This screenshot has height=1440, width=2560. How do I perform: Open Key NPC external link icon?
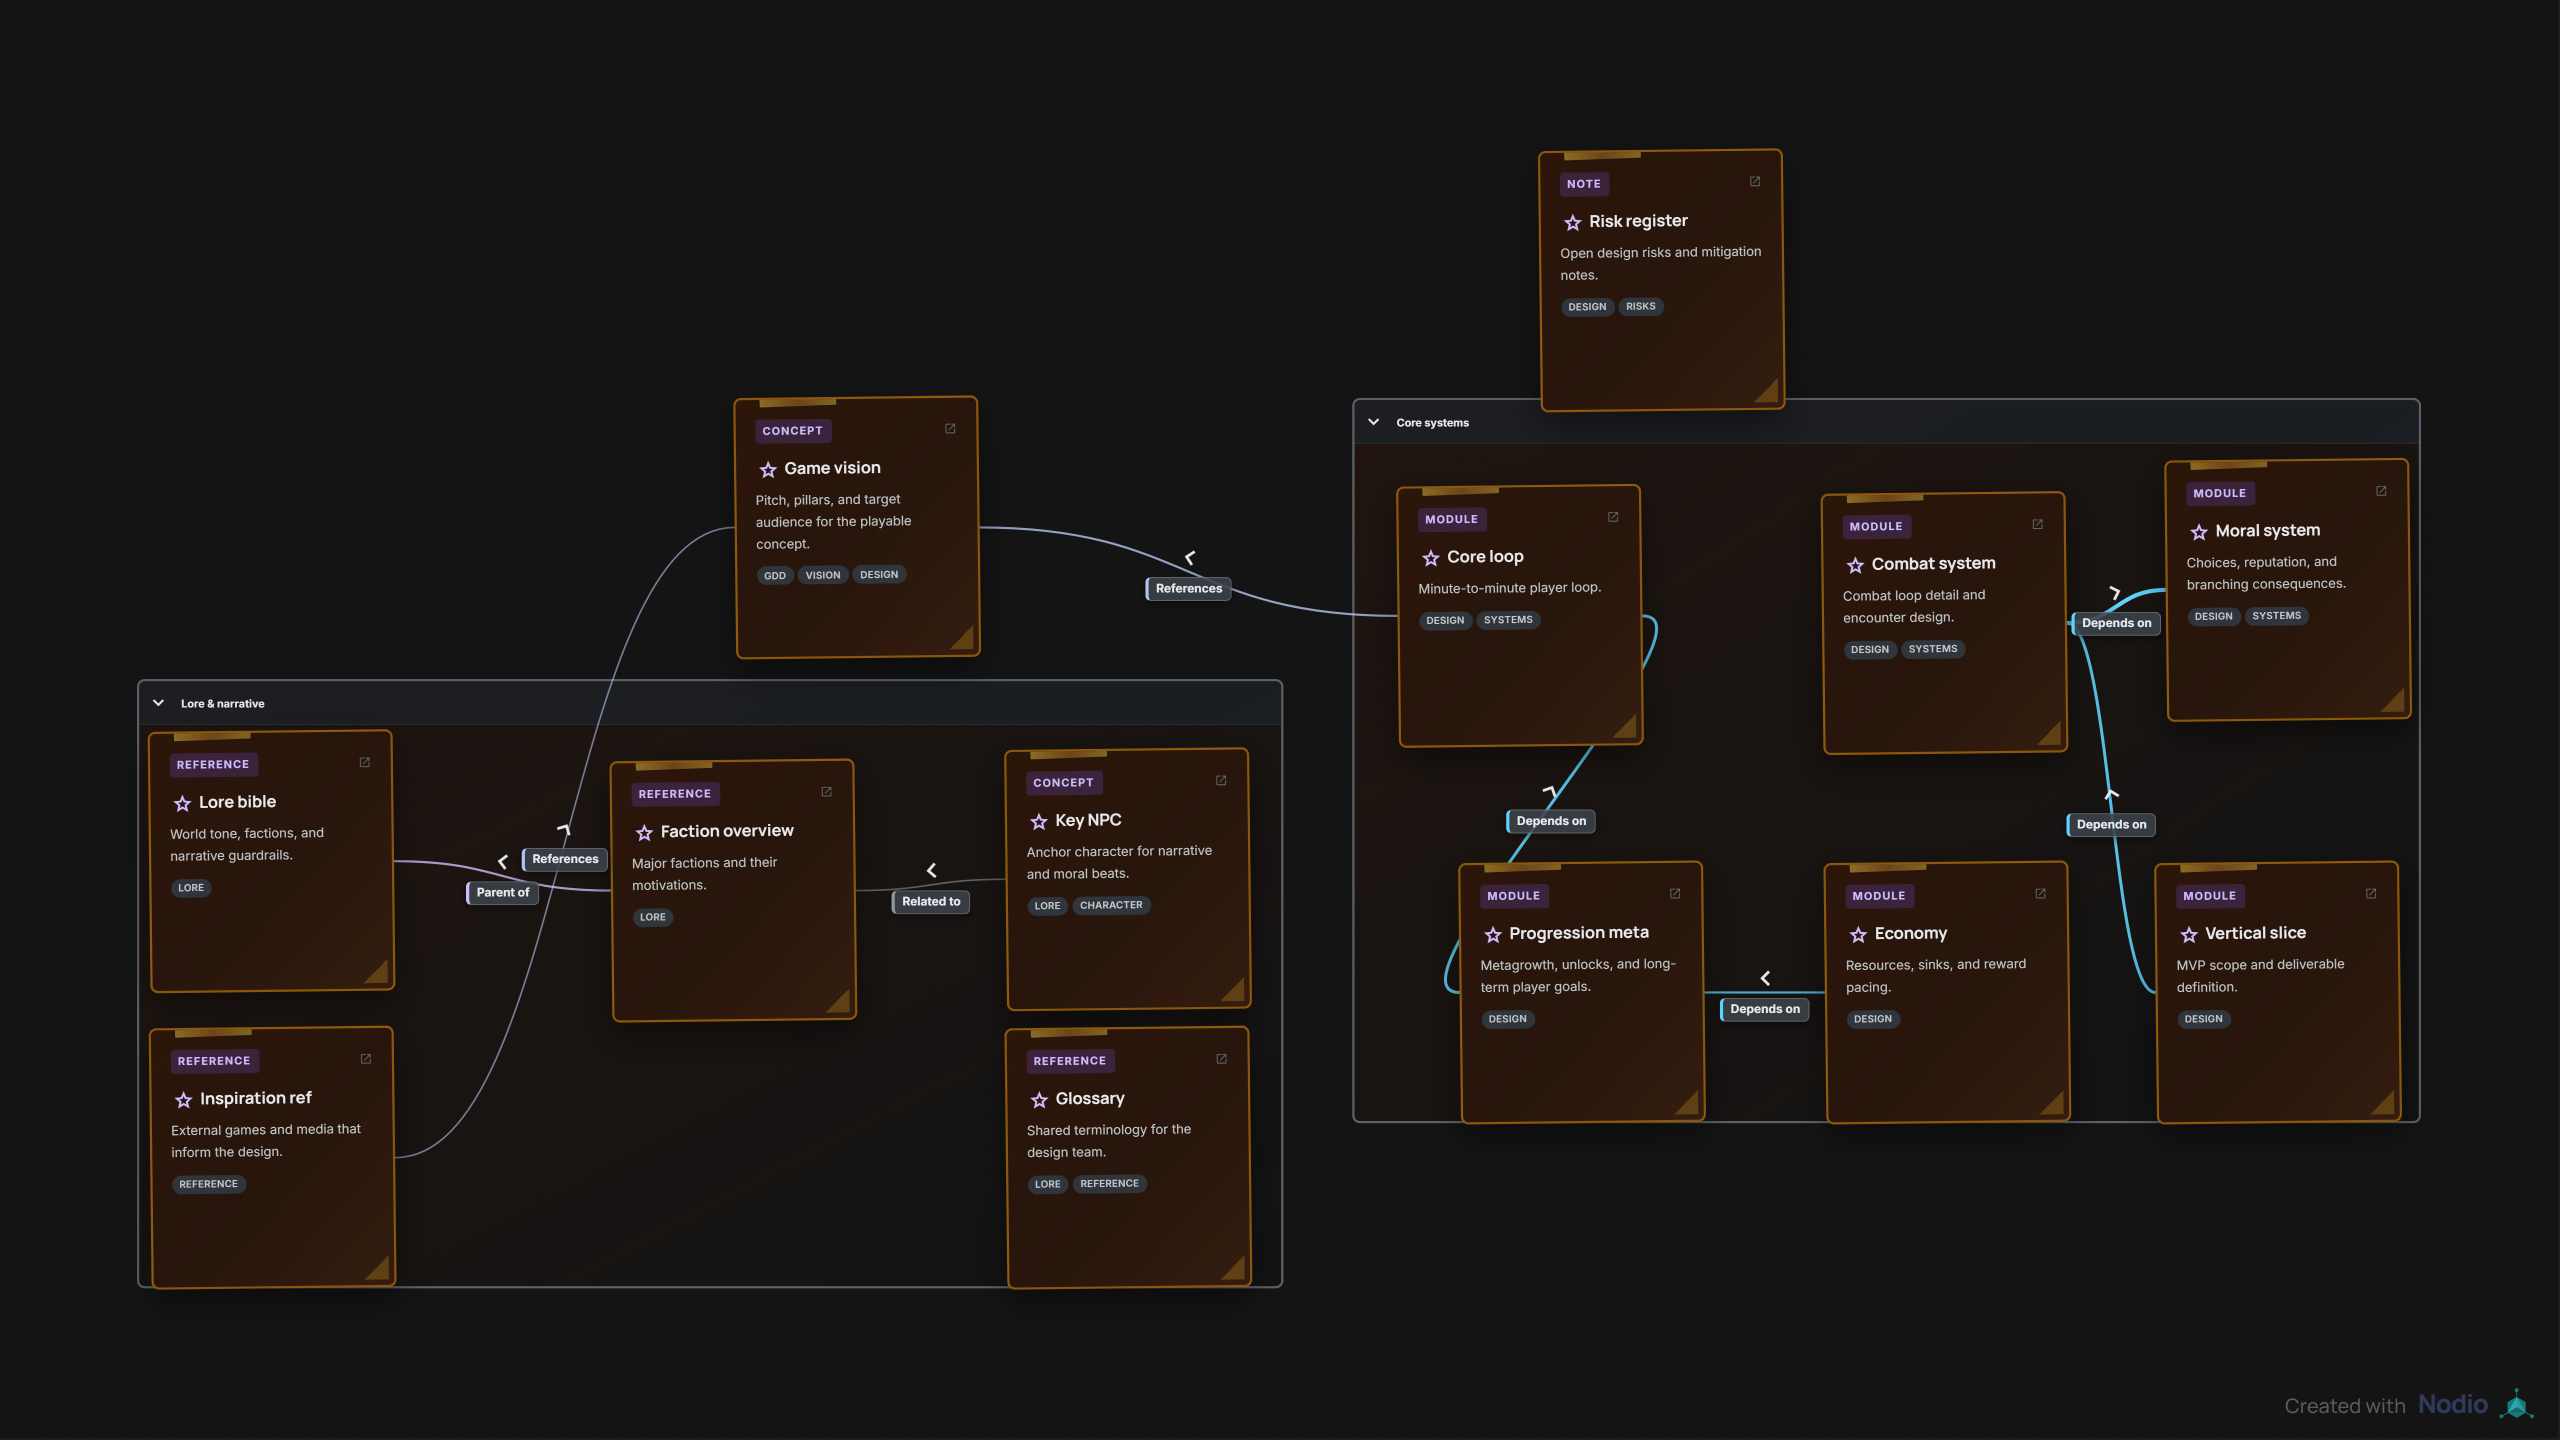click(x=1220, y=781)
